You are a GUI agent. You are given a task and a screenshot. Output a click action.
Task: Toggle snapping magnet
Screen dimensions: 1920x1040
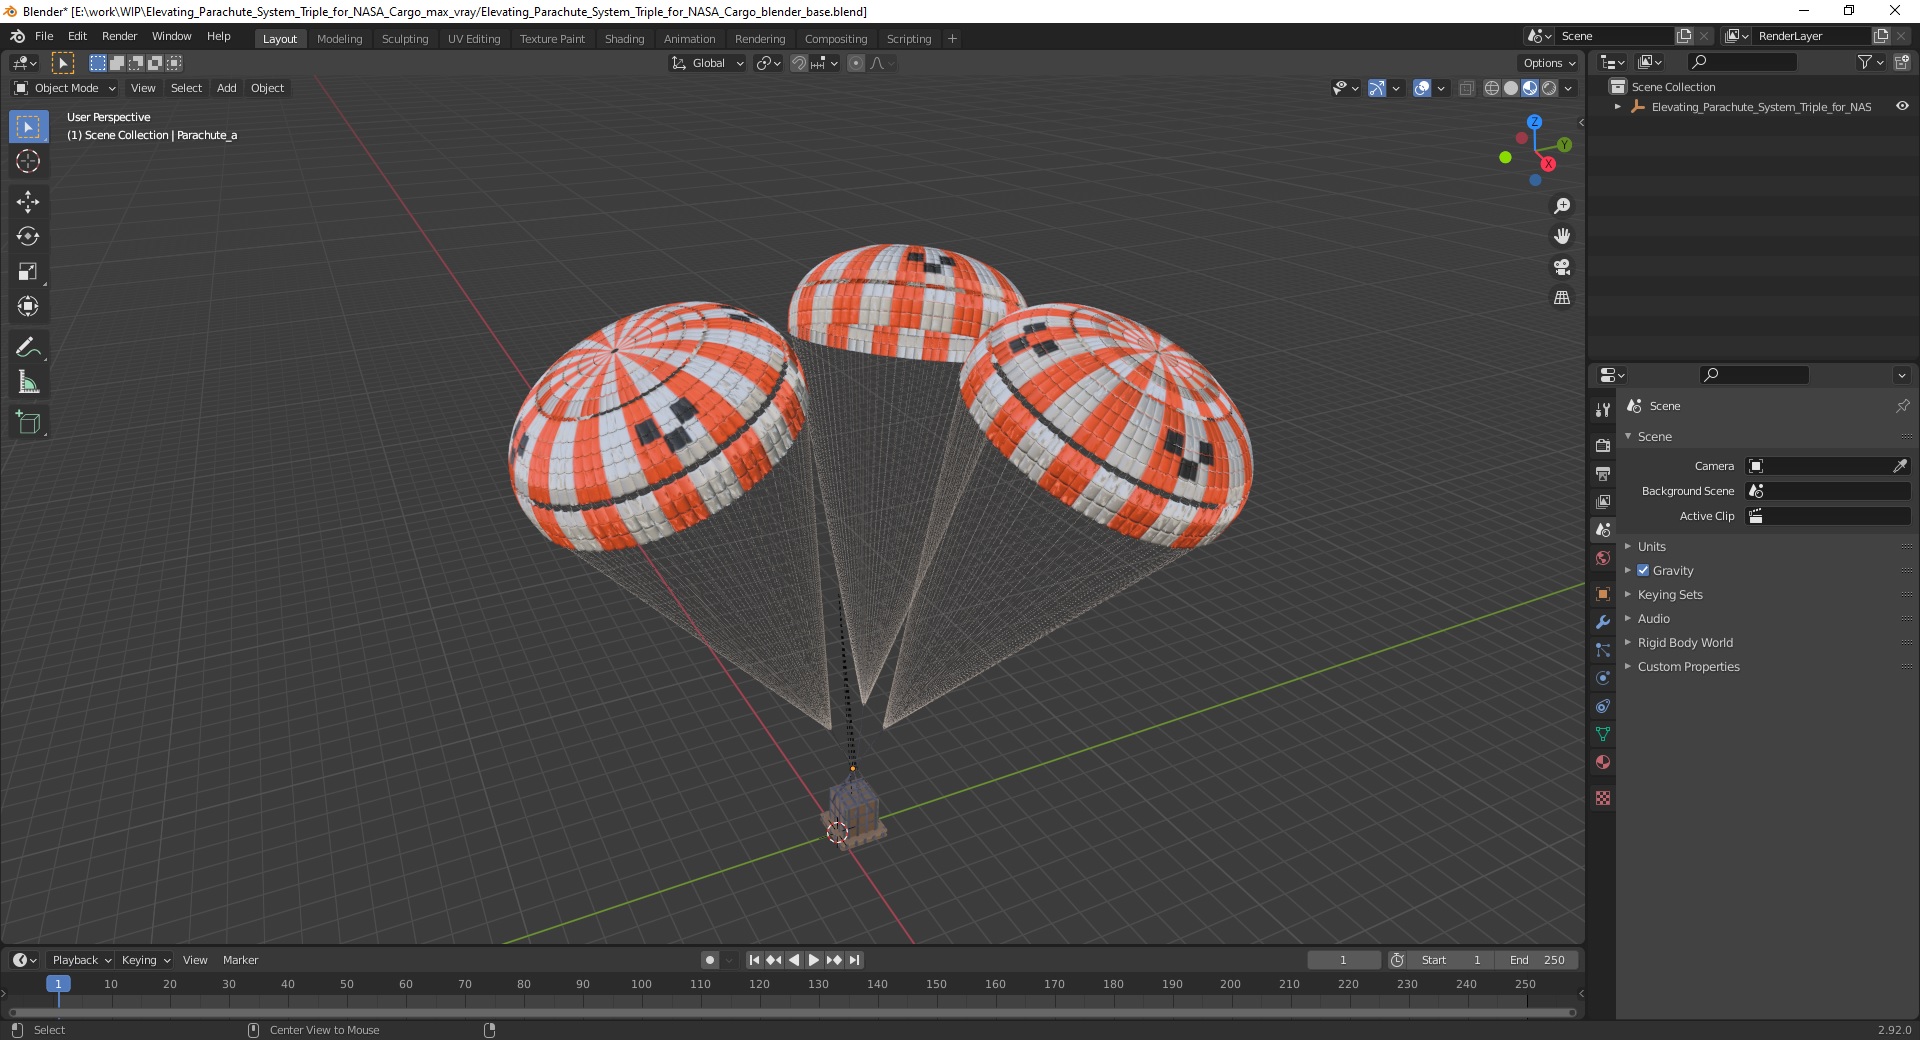(x=799, y=63)
